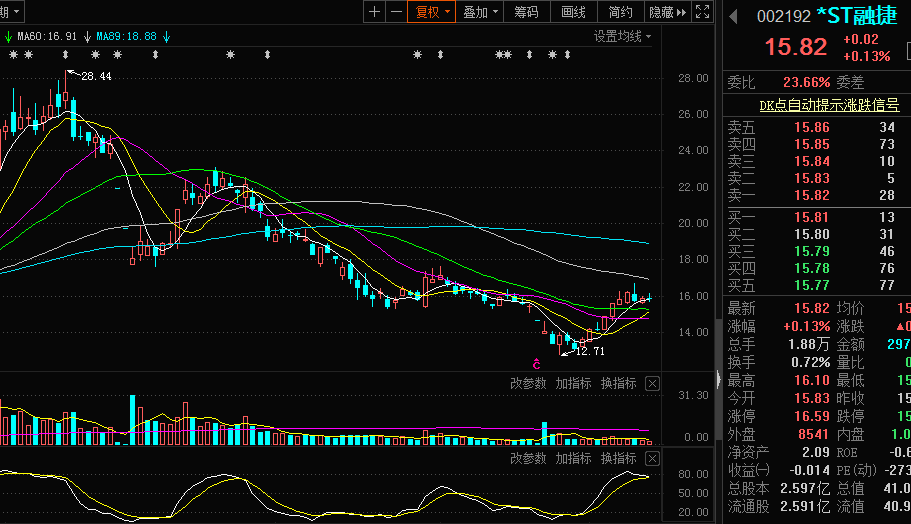911x524 pixels.
Task: Click the 筹码 chip distribution button
Action: pos(526,12)
